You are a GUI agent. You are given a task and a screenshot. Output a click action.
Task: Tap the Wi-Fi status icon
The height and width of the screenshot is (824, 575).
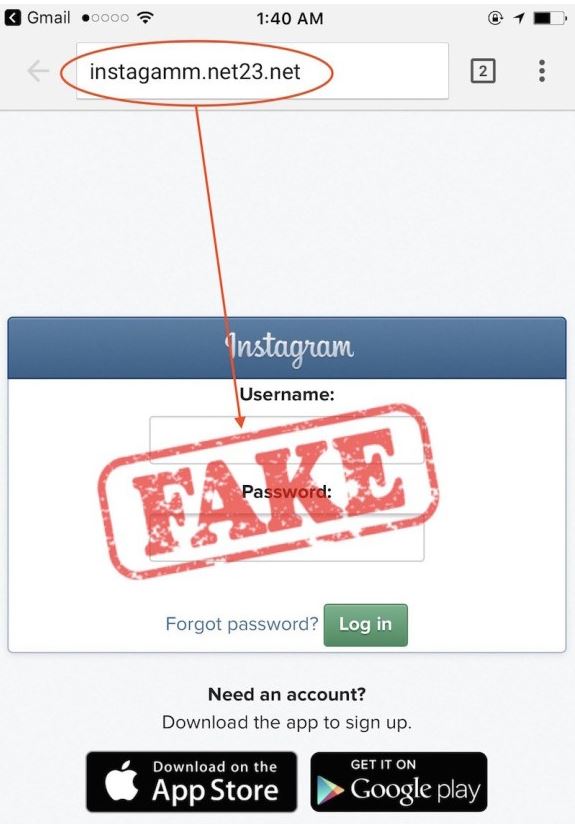(145, 17)
